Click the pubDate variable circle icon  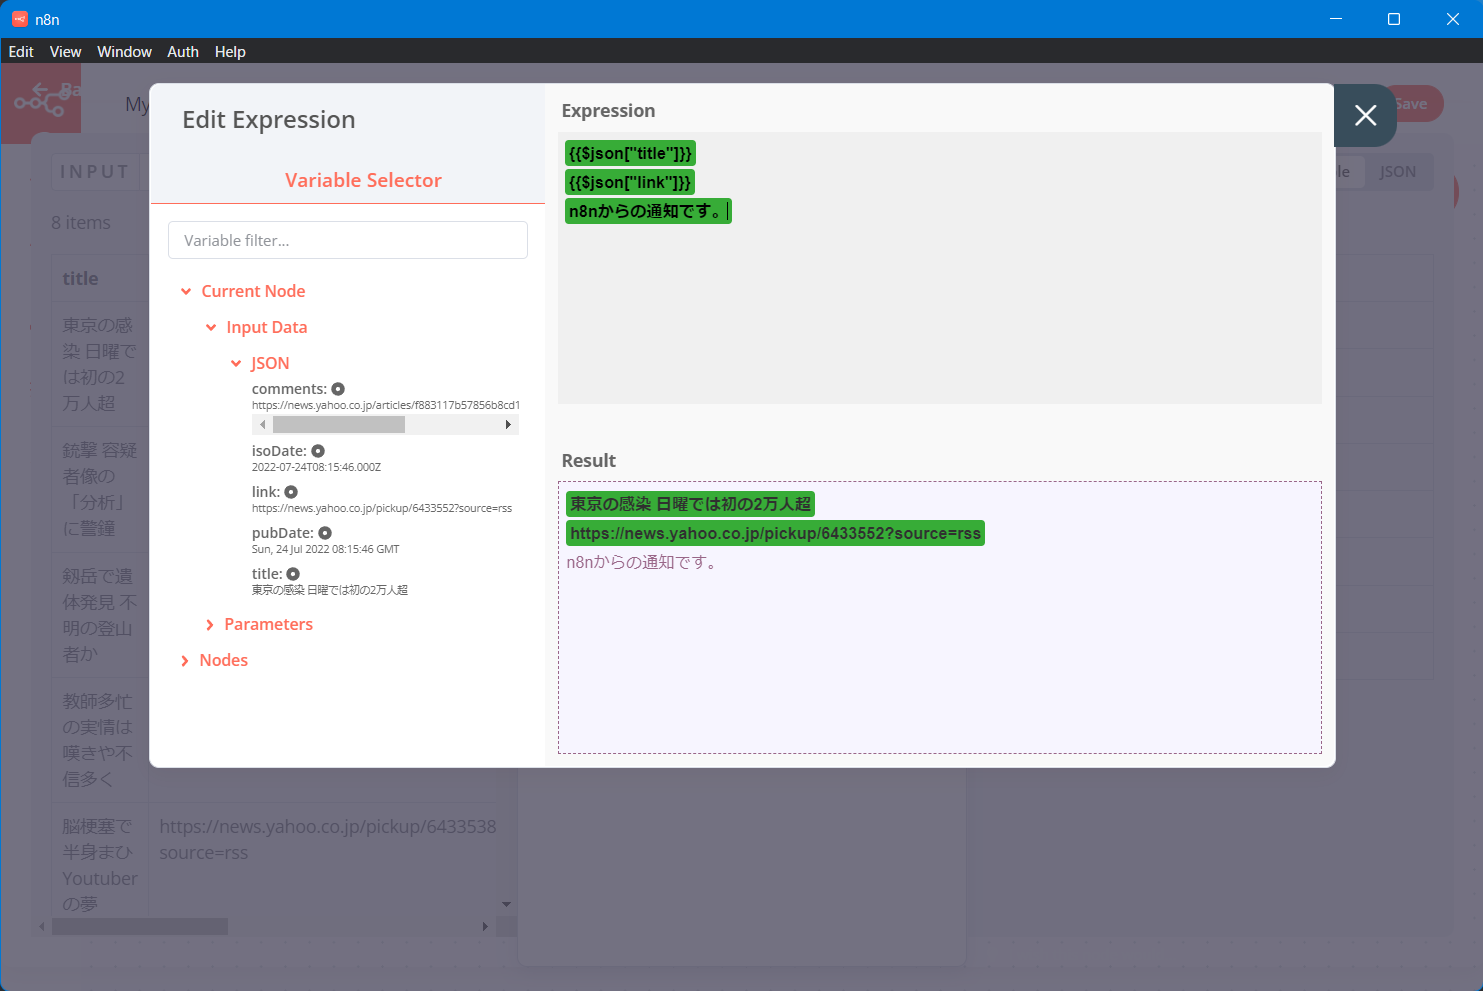click(x=325, y=533)
